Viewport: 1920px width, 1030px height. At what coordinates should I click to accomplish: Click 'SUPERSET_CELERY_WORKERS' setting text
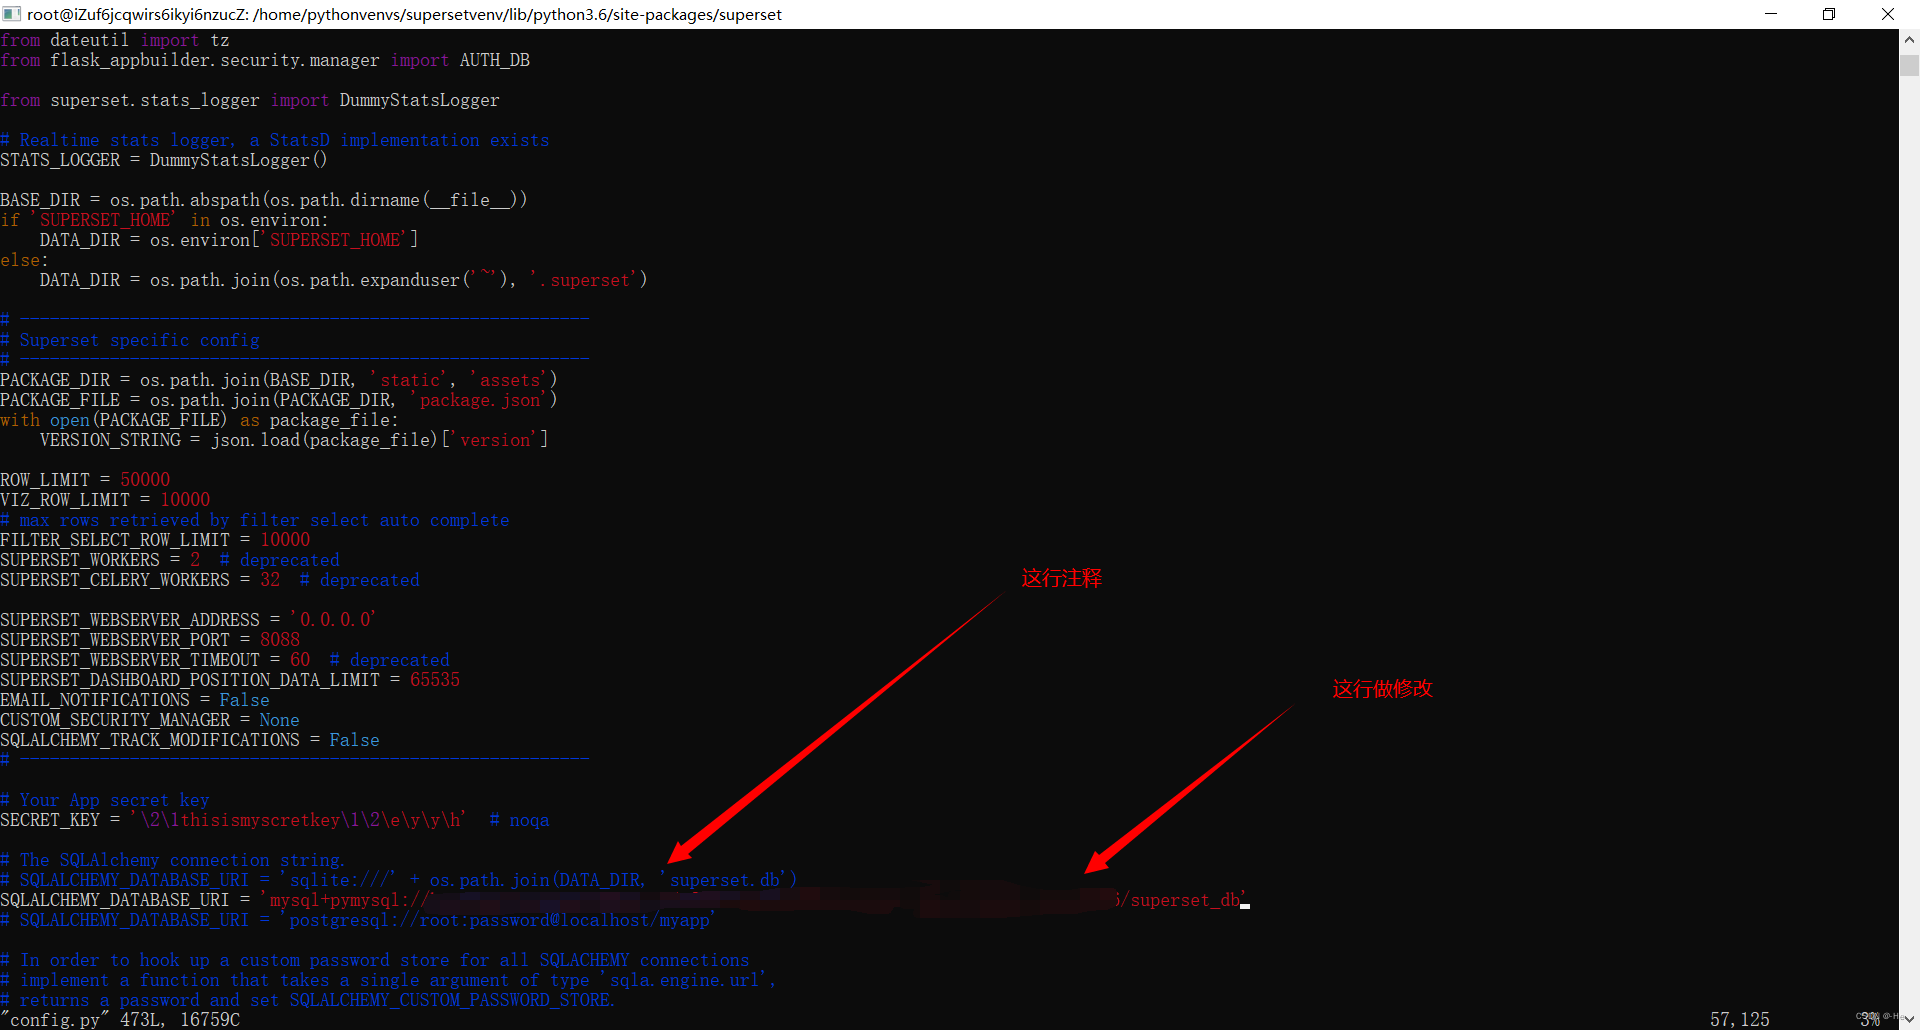click(x=115, y=580)
